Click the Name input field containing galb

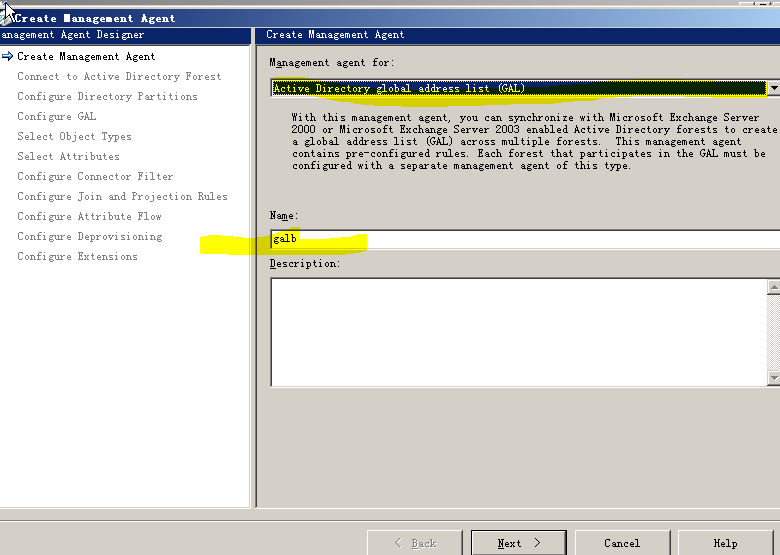[x=525, y=239]
